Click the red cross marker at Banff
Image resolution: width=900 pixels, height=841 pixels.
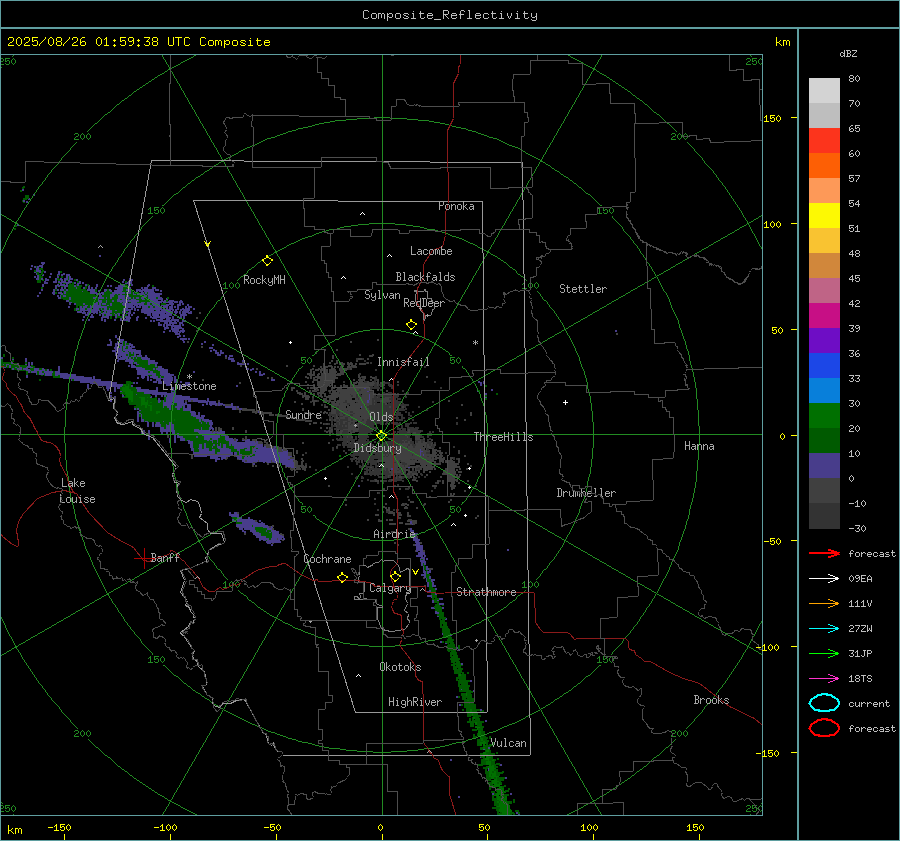(x=143, y=558)
